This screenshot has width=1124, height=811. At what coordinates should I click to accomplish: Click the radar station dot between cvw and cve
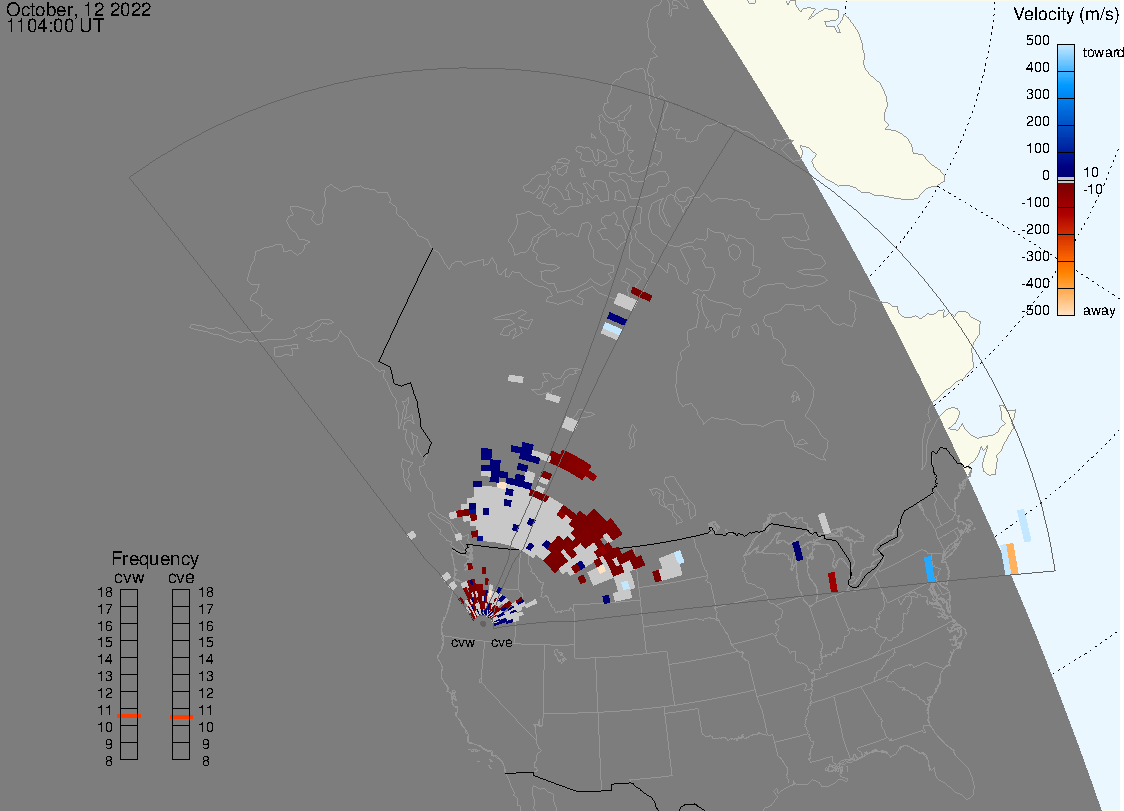pos(483,625)
